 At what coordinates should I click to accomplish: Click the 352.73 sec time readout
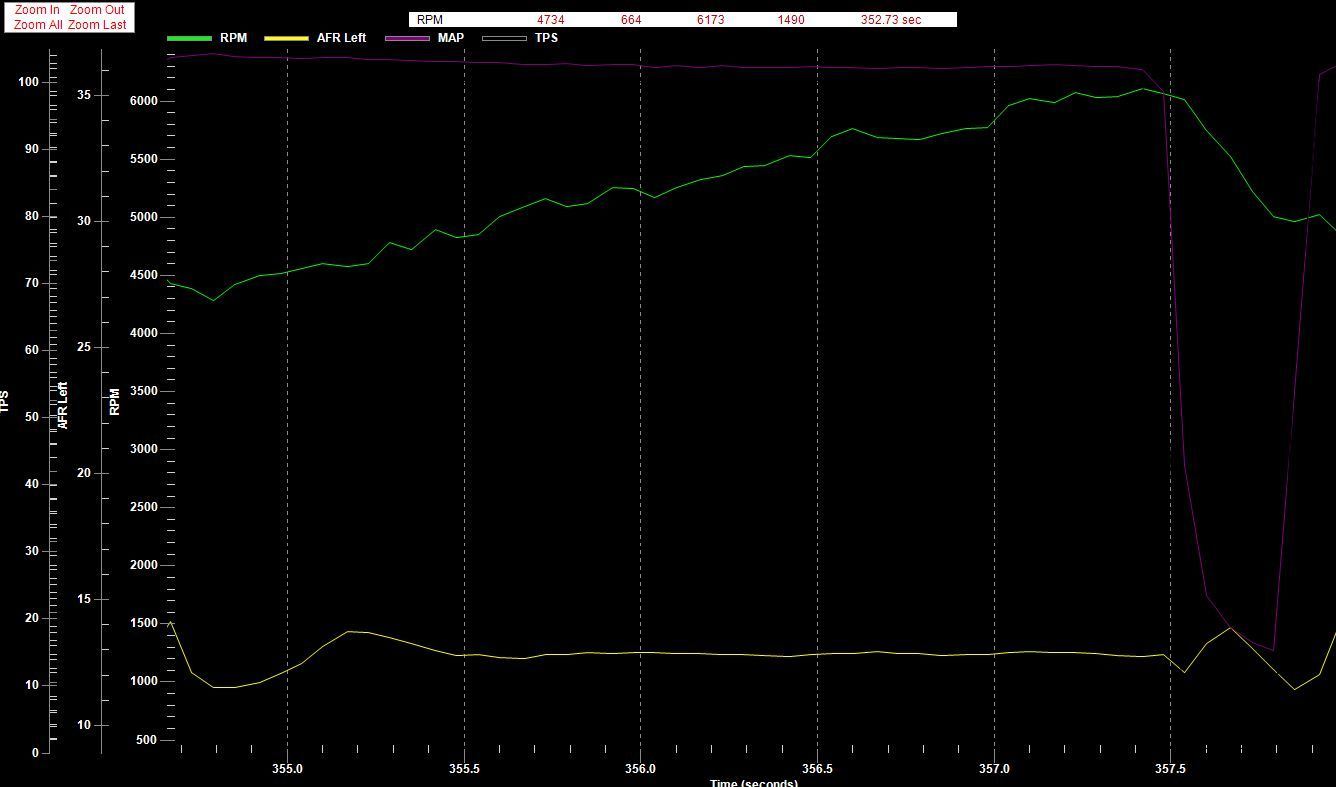point(890,20)
